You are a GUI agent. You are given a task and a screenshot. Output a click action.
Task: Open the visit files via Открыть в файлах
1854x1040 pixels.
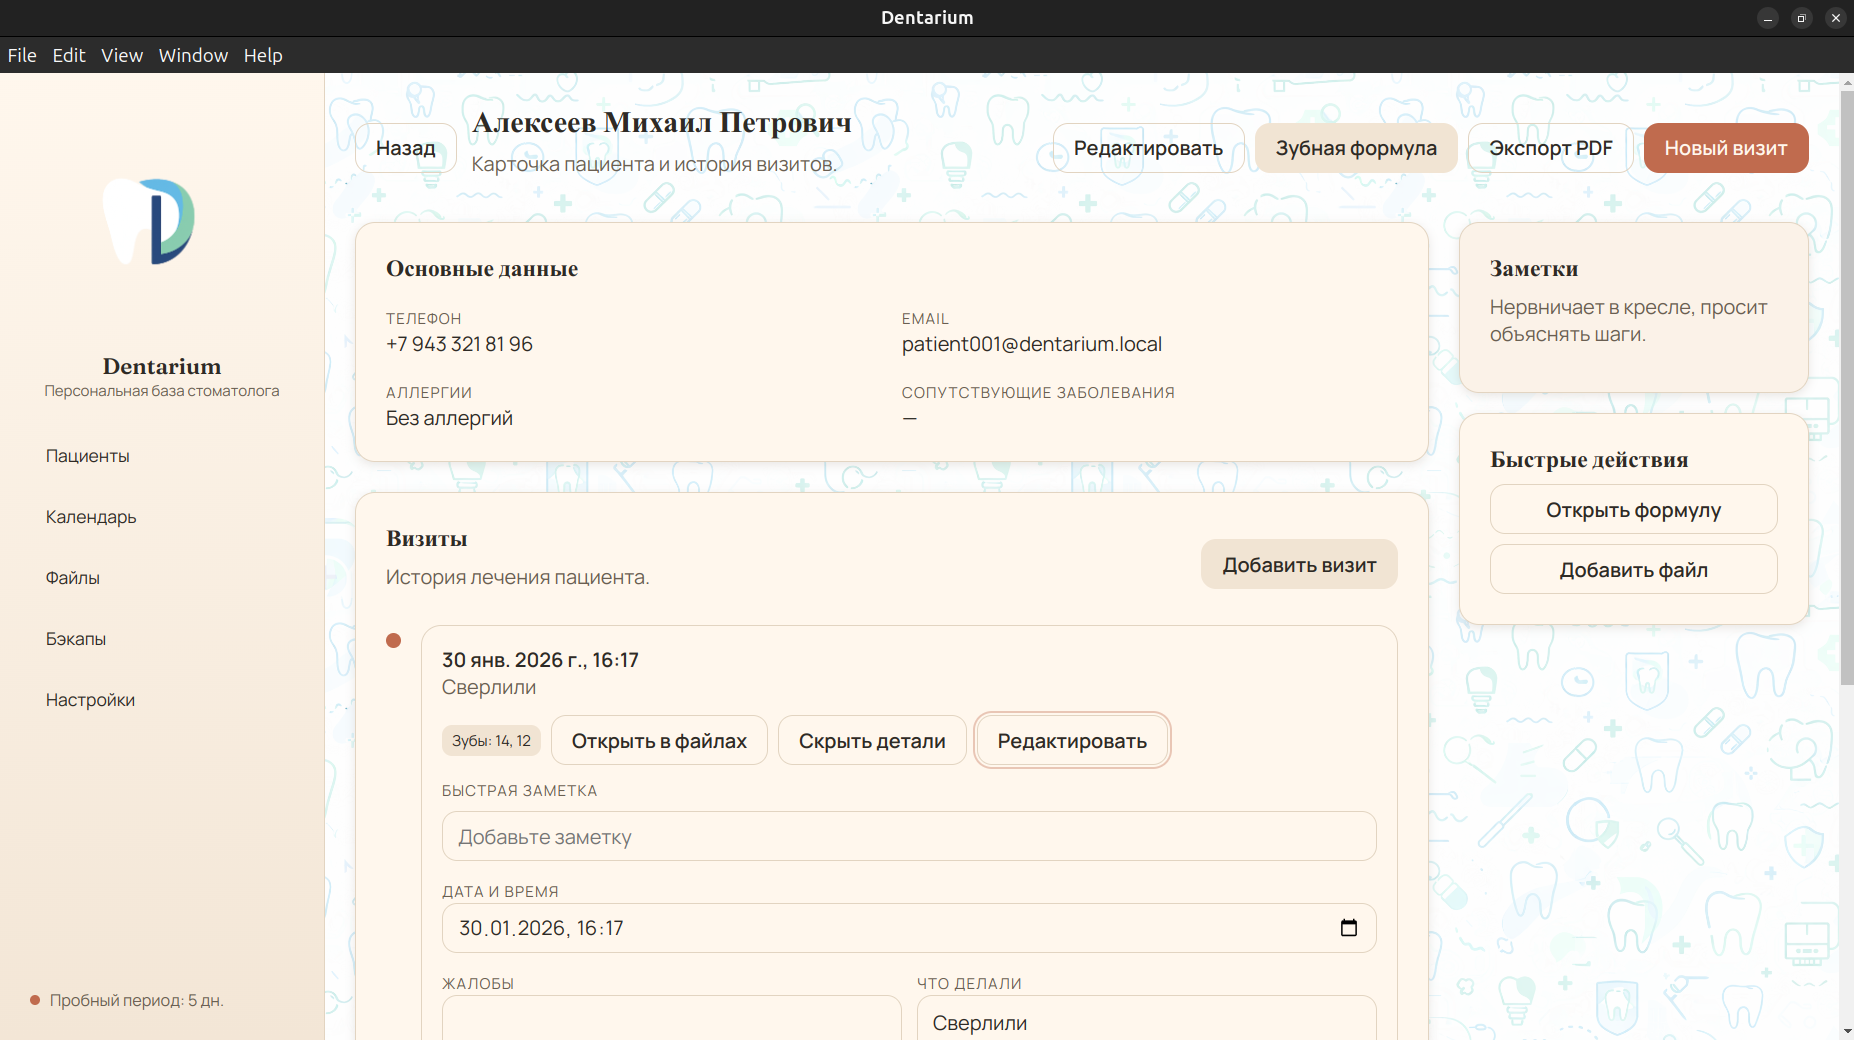point(659,740)
